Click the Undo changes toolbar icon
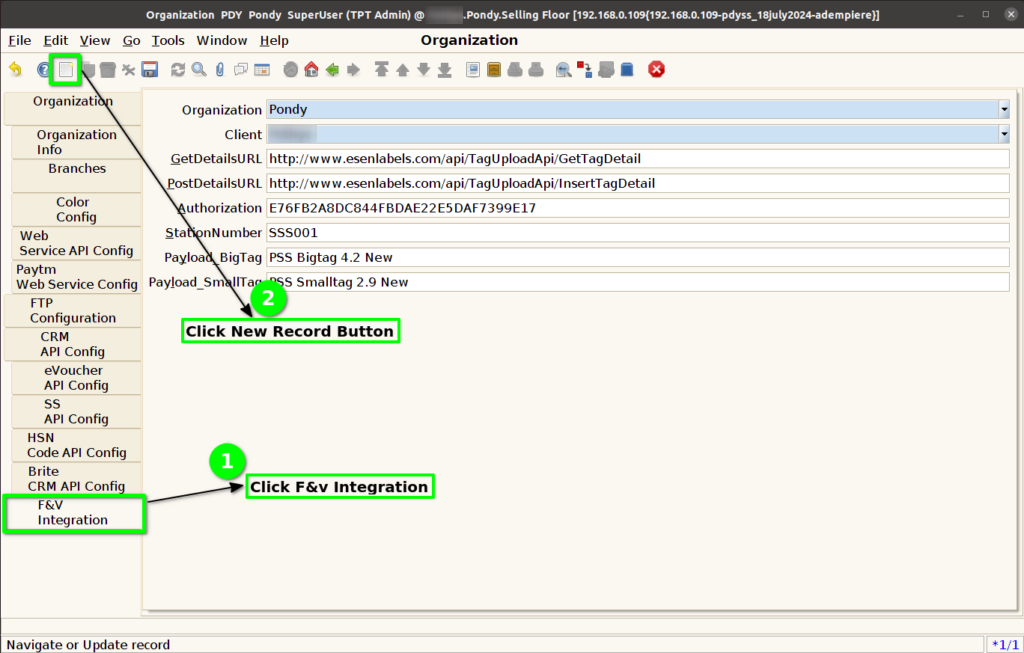This screenshot has height=653, width=1024. (x=15, y=69)
